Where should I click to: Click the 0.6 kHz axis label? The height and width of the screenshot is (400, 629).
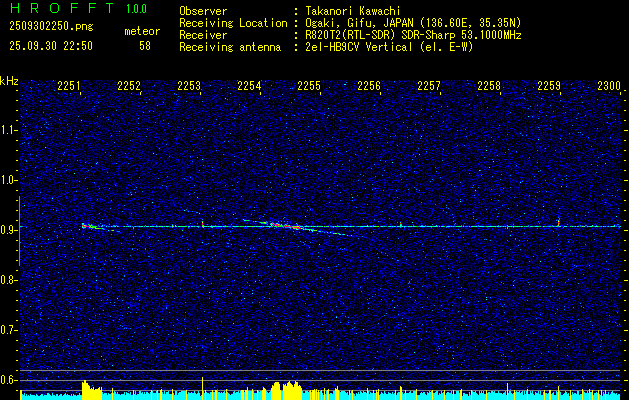[9, 380]
